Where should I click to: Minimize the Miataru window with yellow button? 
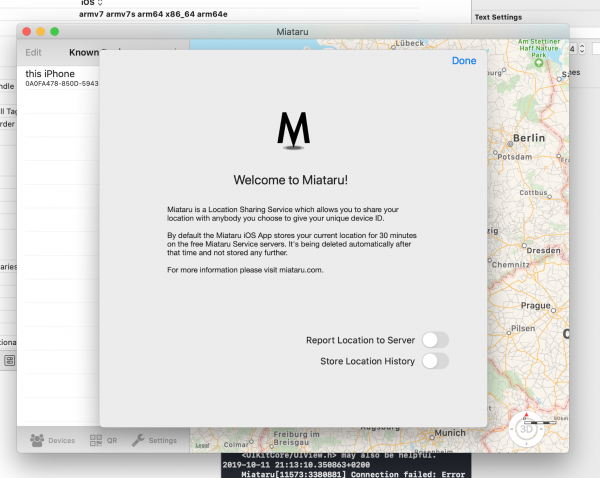41,31
